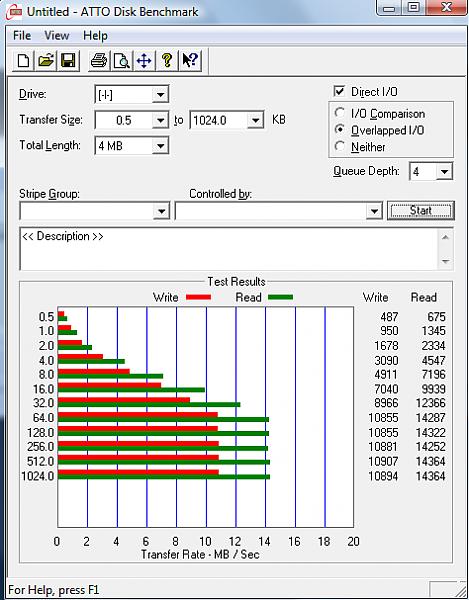
Task: Click the green read bar for 64.0
Action: (x=163, y=419)
